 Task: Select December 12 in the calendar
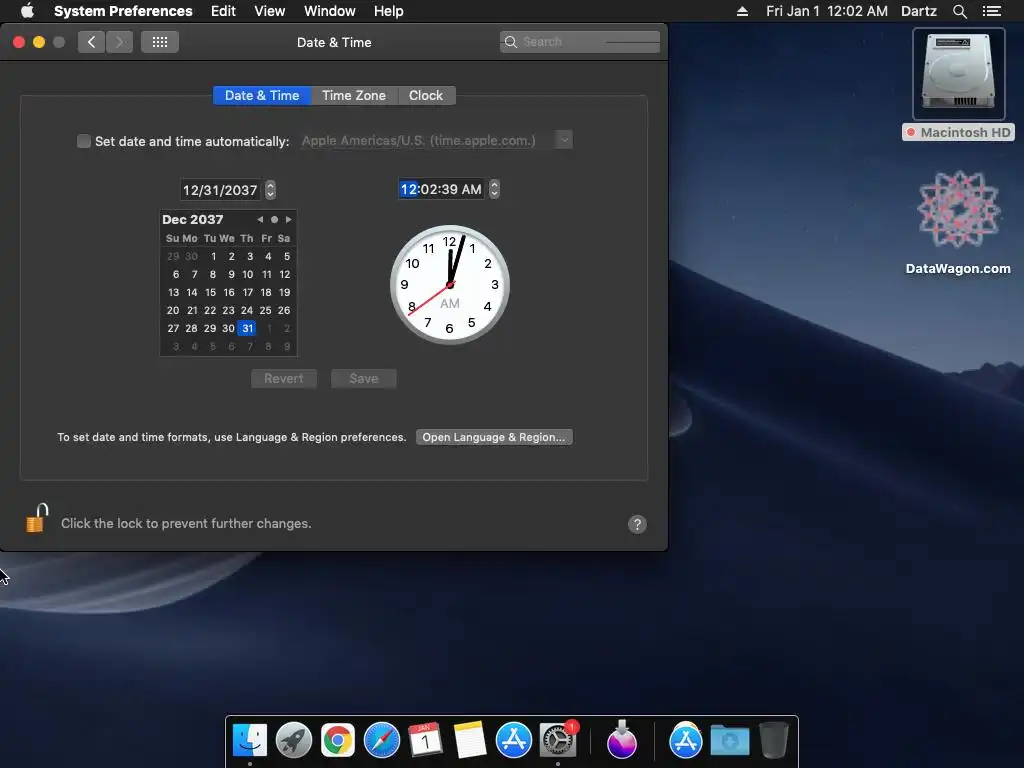[285, 274]
